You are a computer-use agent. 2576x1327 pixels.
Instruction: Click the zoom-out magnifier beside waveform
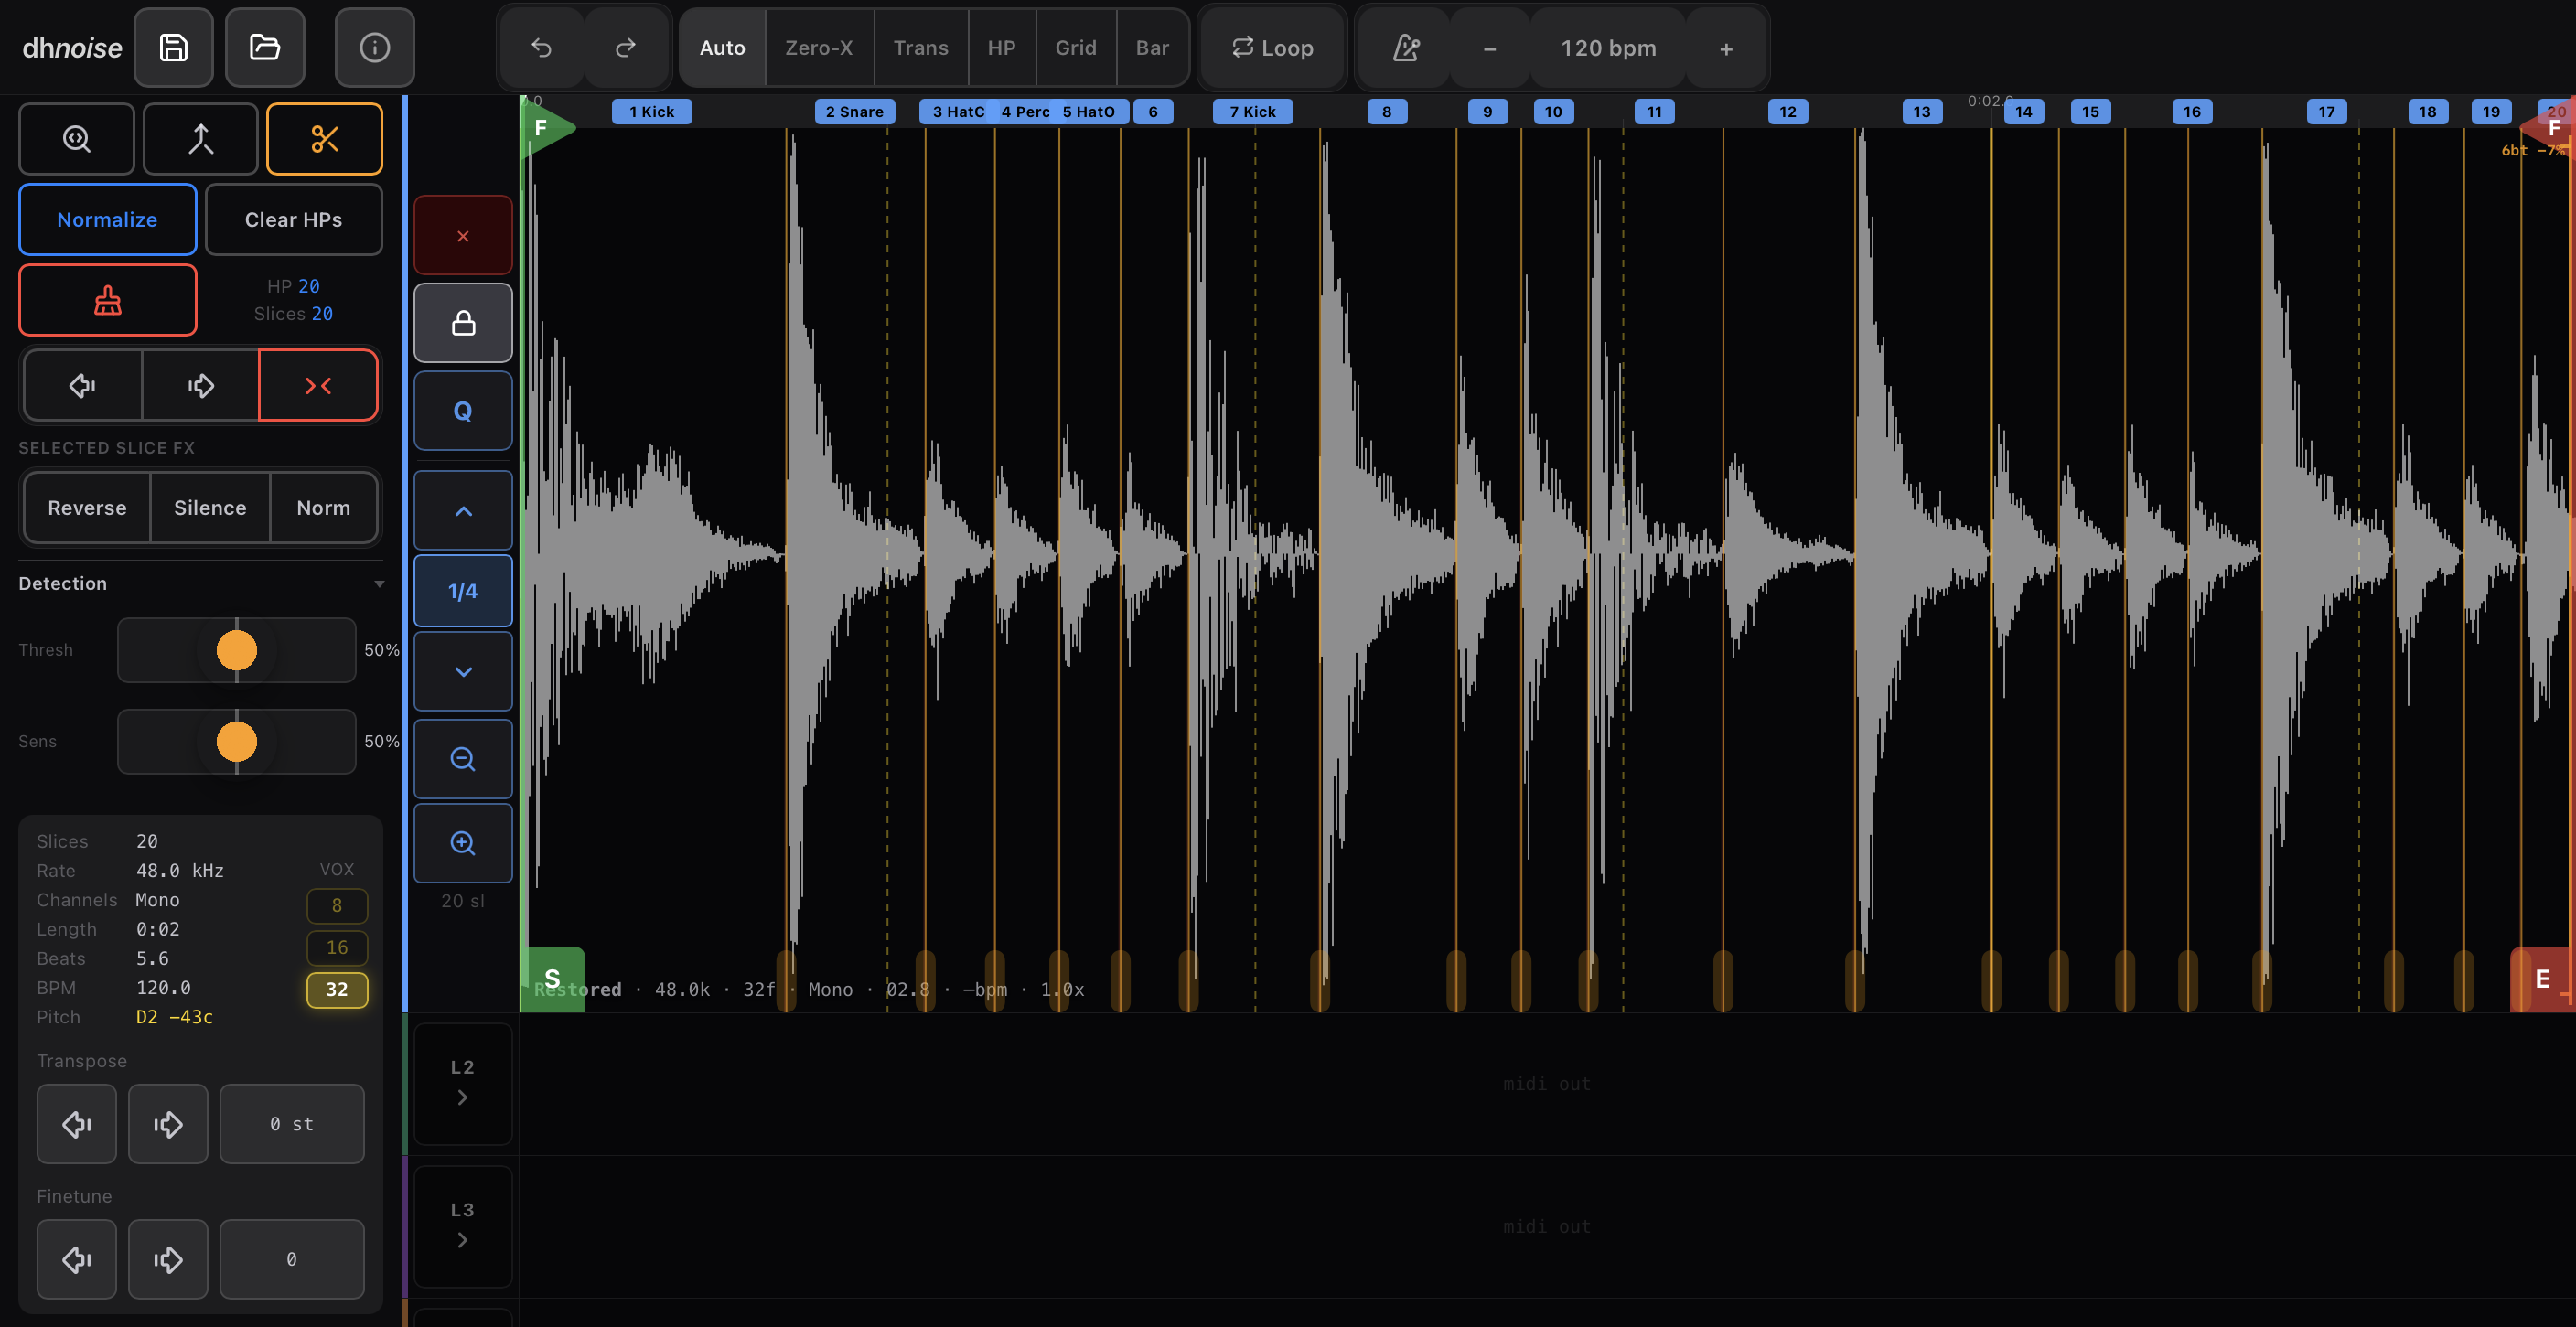[x=463, y=759]
